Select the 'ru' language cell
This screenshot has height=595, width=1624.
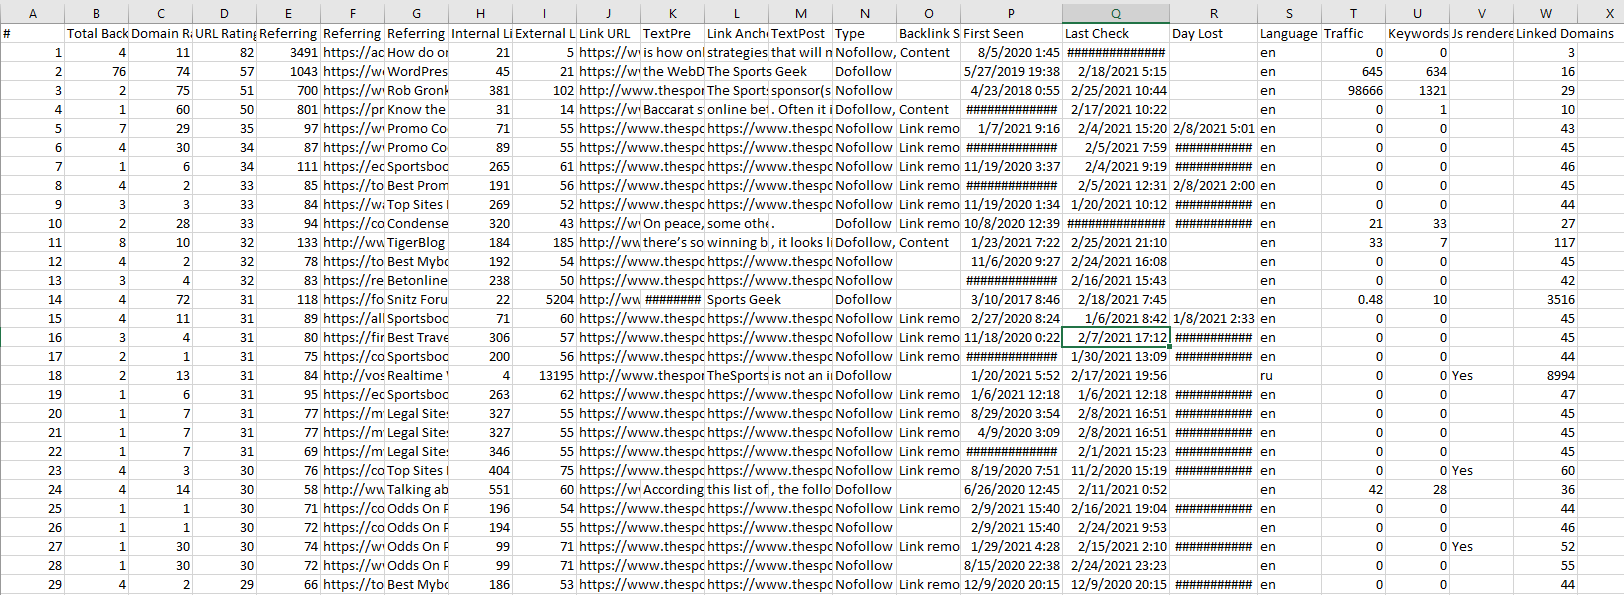click(x=1289, y=375)
